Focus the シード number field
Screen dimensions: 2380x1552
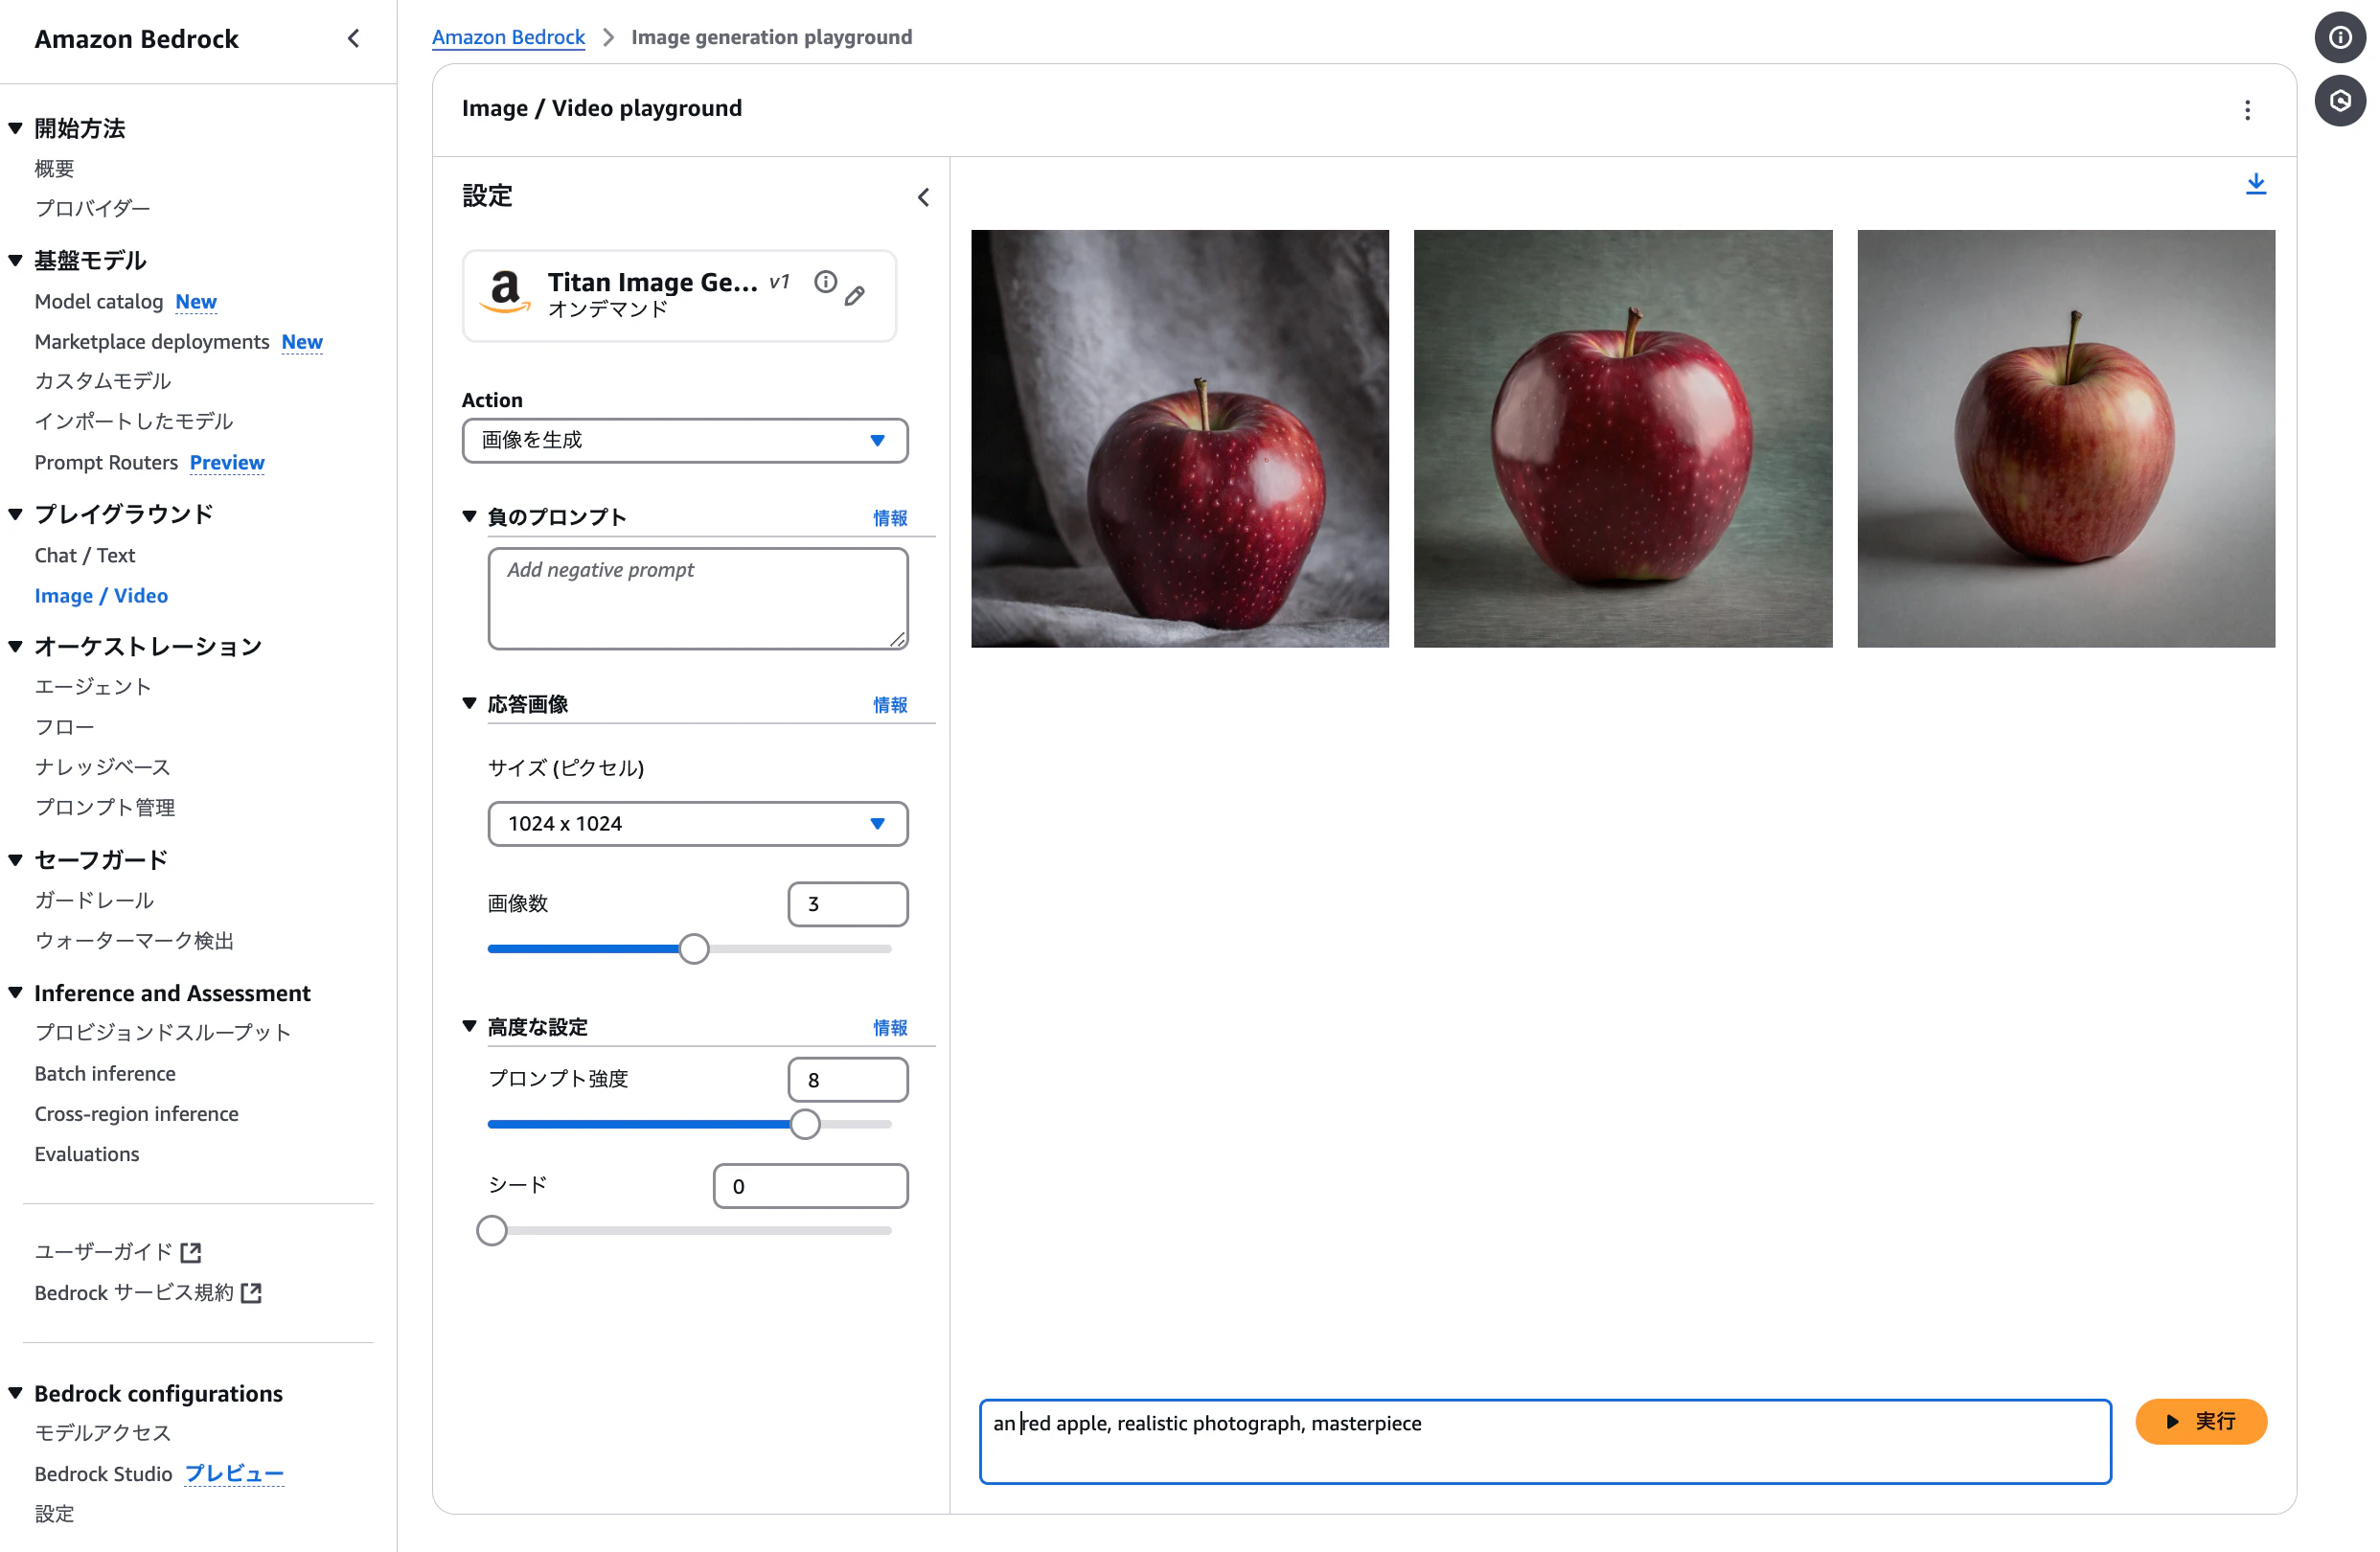810,1186
